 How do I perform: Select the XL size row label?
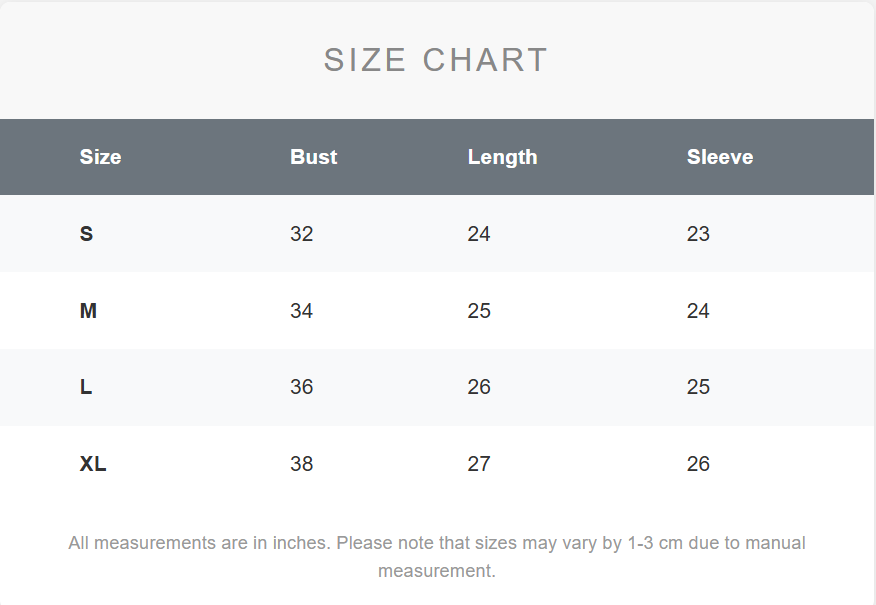click(93, 464)
